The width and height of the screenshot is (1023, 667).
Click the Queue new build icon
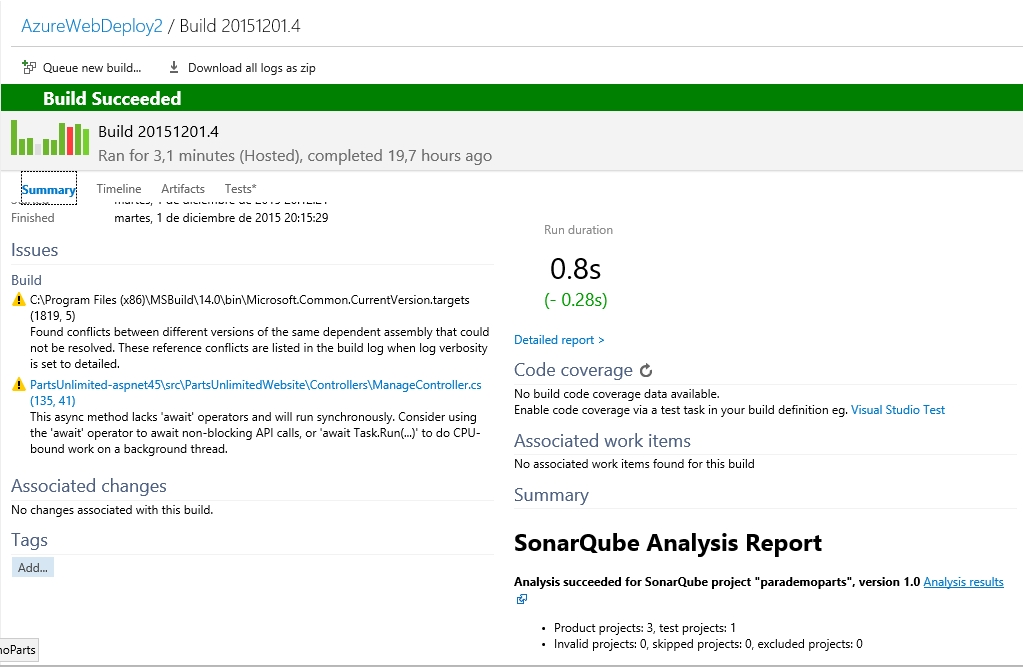29,67
